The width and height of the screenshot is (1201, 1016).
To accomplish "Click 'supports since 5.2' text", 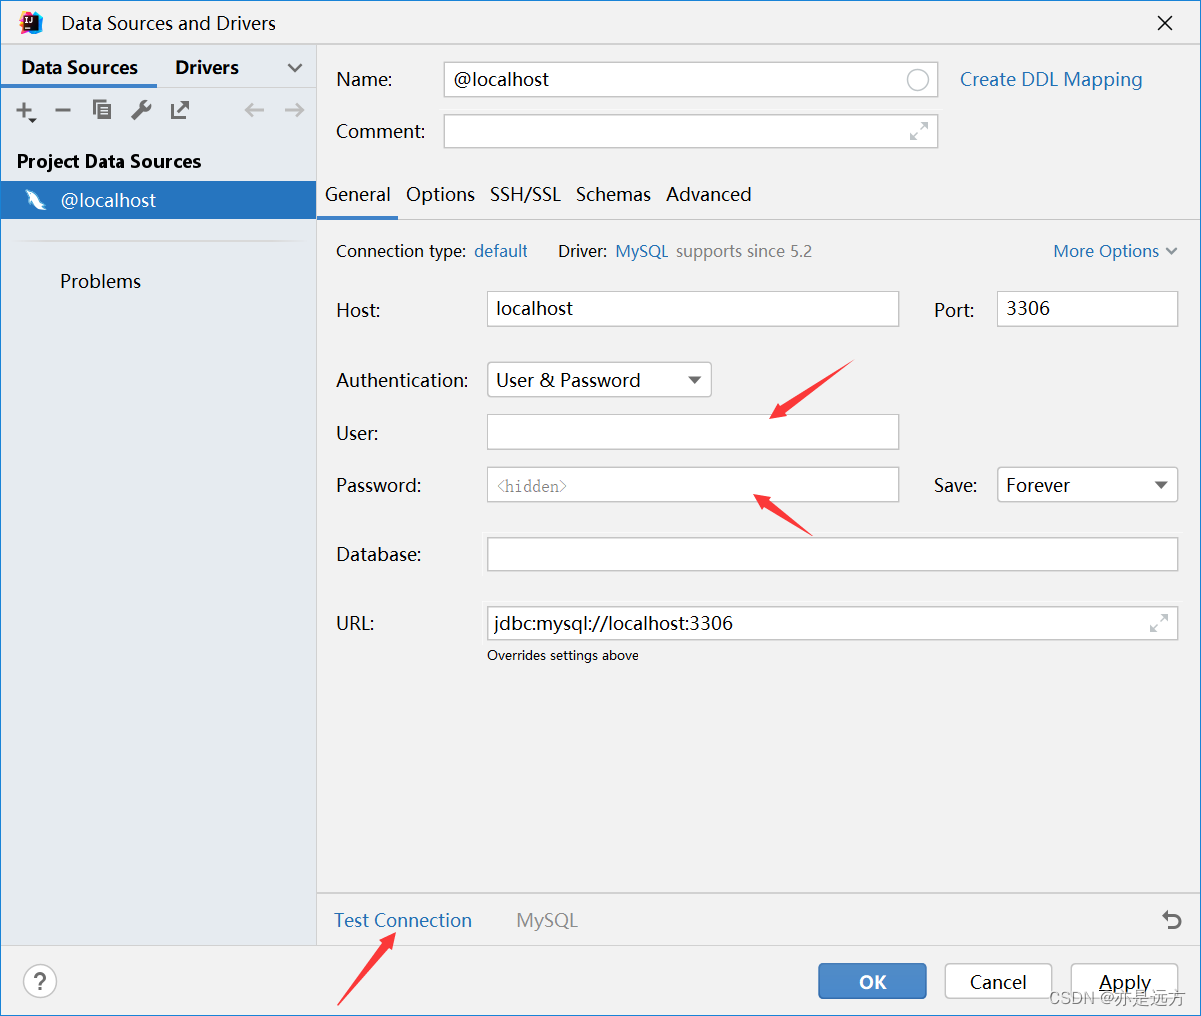I will click(744, 251).
